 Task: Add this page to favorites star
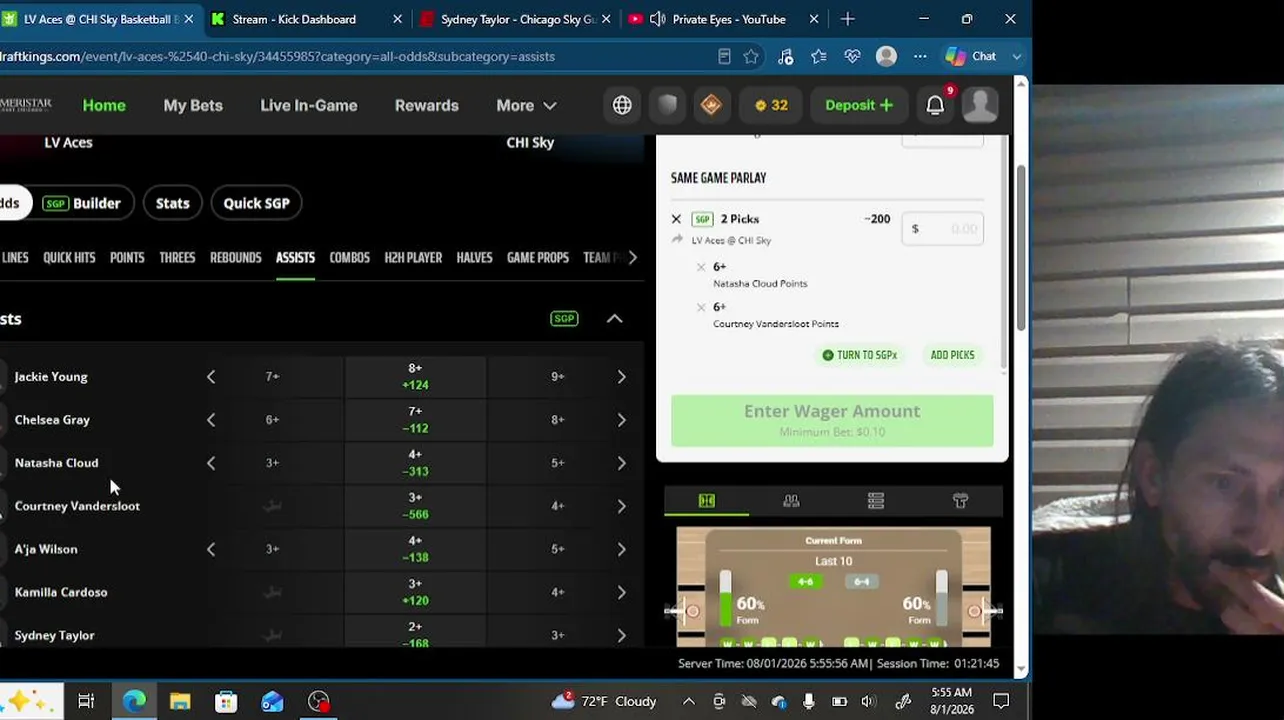click(751, 56)
